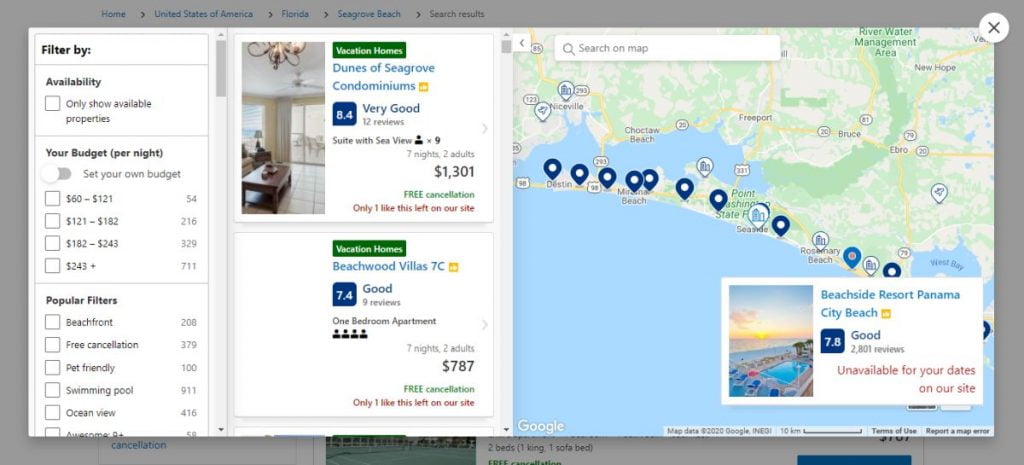Image resolution: width=1024 pixels, height=465 pixels.
Task: Click the map pin at Destin
Action: [552, 169]
